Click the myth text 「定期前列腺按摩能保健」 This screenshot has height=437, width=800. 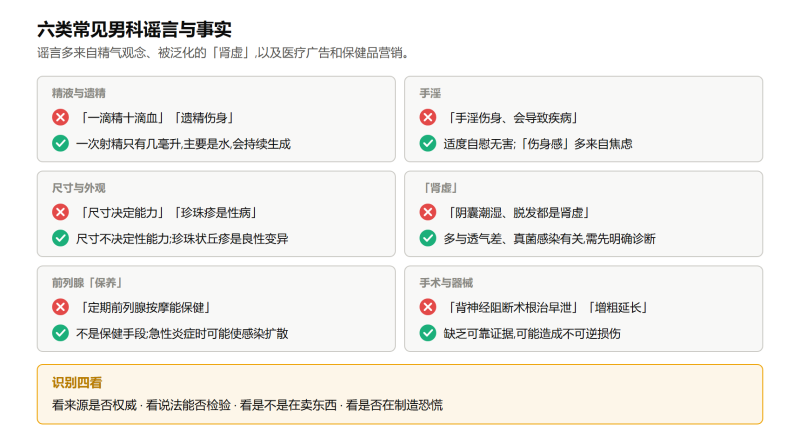click(145, 307)
